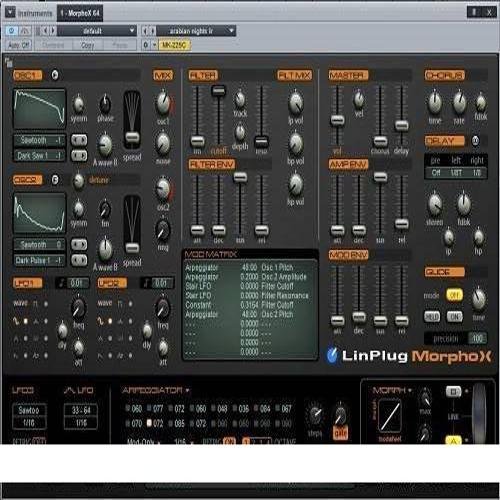Click the OSC1 symm knob
The height and width of the screenshot is (500, 500).
pyautogui.click(x=79, y=104)
